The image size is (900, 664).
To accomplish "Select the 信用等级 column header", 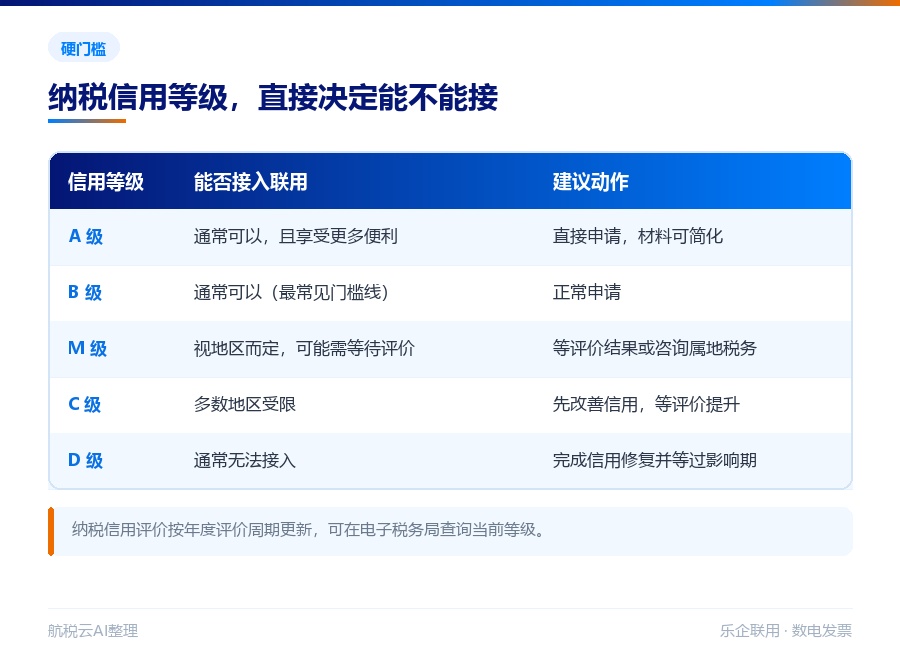I will 106,182.
